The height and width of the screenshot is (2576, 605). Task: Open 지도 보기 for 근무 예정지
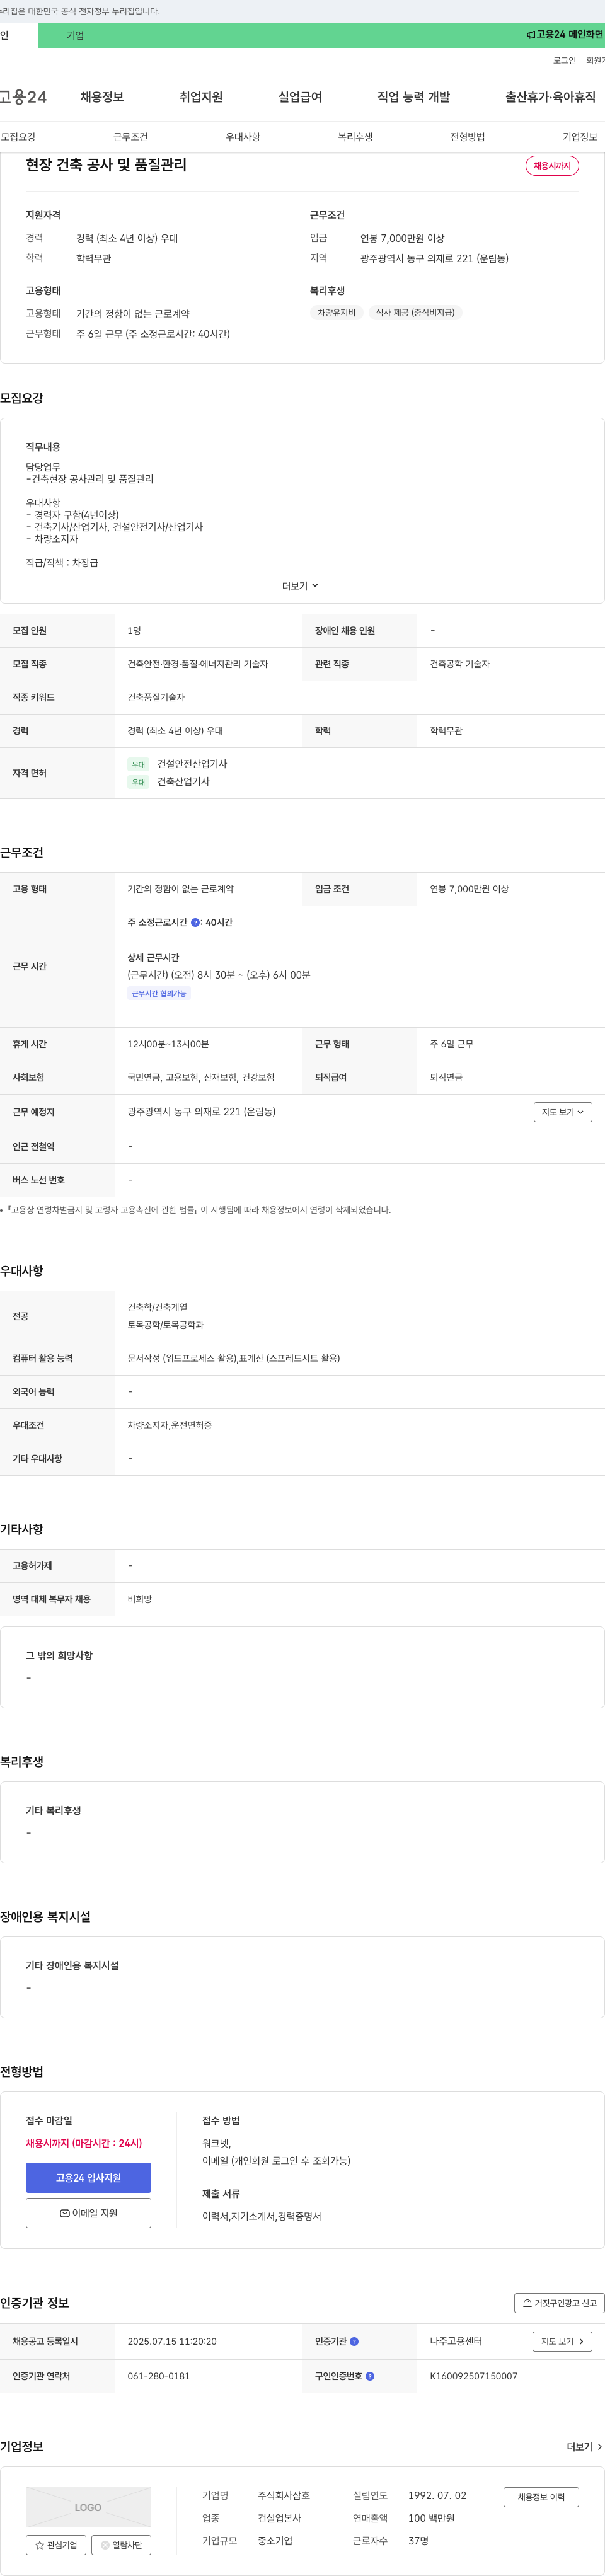coord(562,1112)
